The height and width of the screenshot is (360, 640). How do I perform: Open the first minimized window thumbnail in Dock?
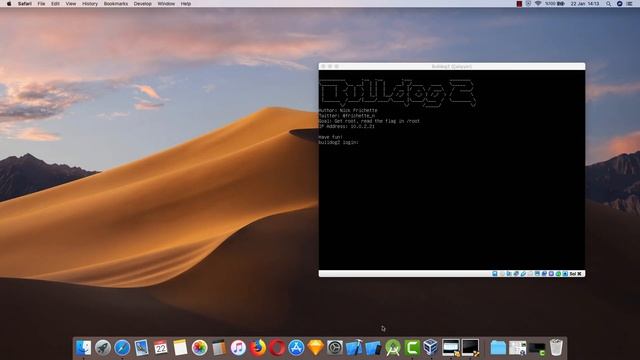point(451,348)
